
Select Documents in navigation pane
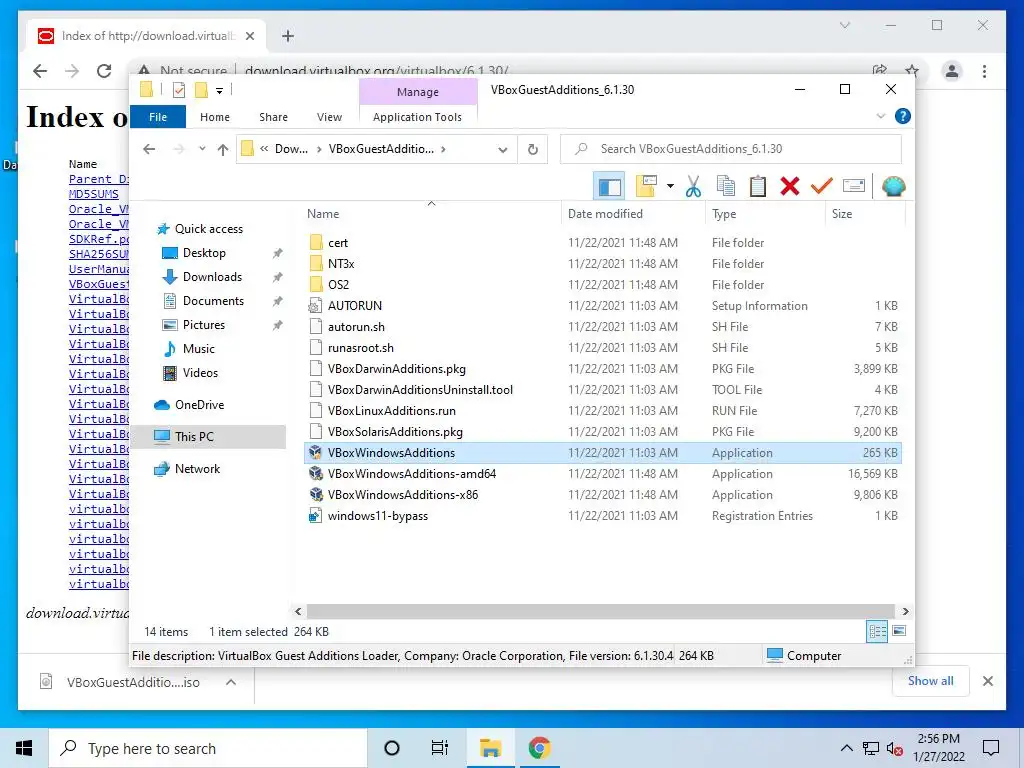click(214, 301)
